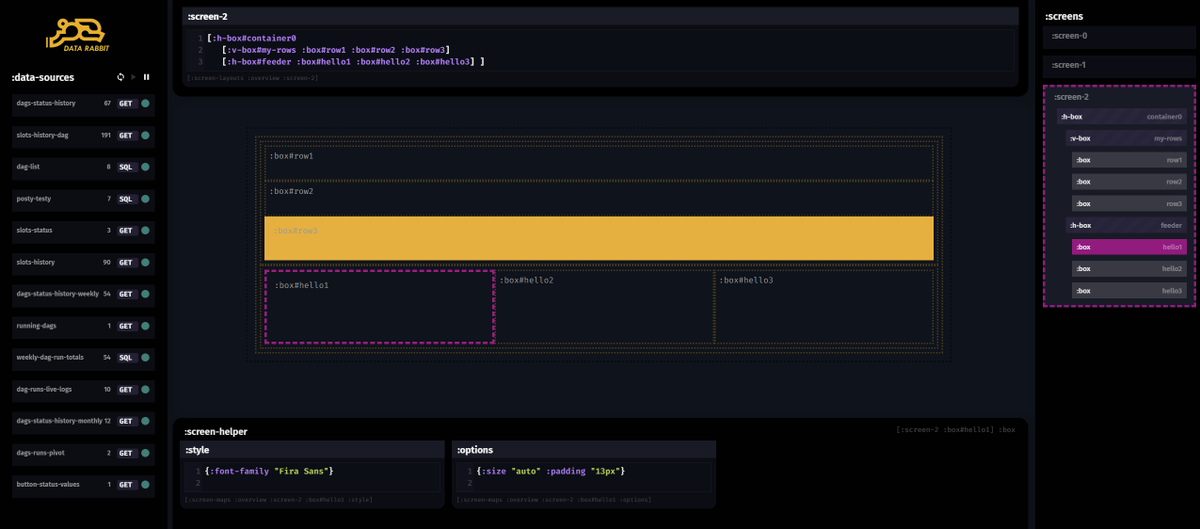Click the status dot for dags-runs-pivot
The image size is (1200, 529).
coord(145,453)
